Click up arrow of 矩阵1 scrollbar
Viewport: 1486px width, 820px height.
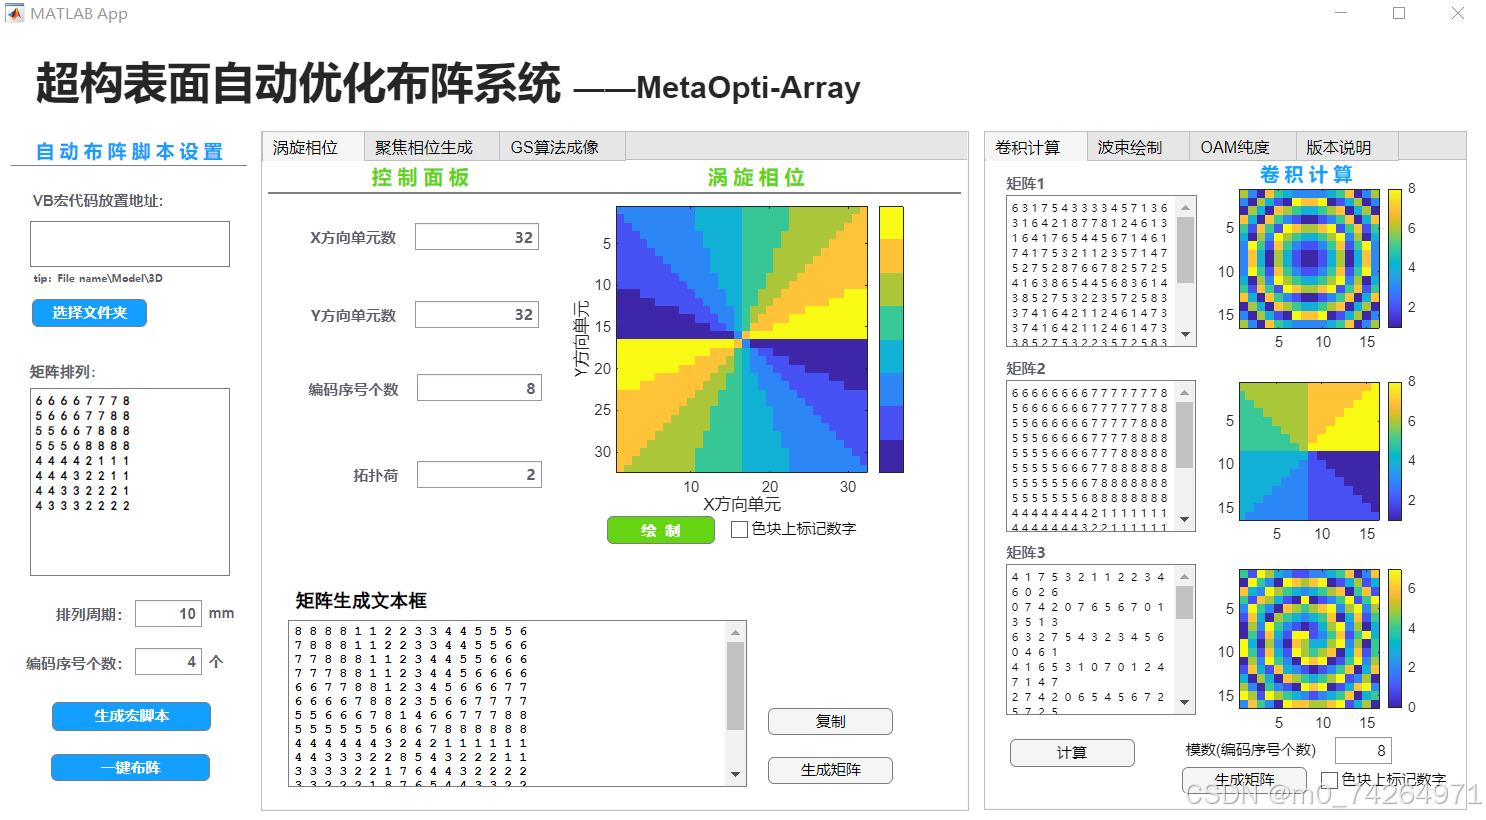click(1186, 207)
